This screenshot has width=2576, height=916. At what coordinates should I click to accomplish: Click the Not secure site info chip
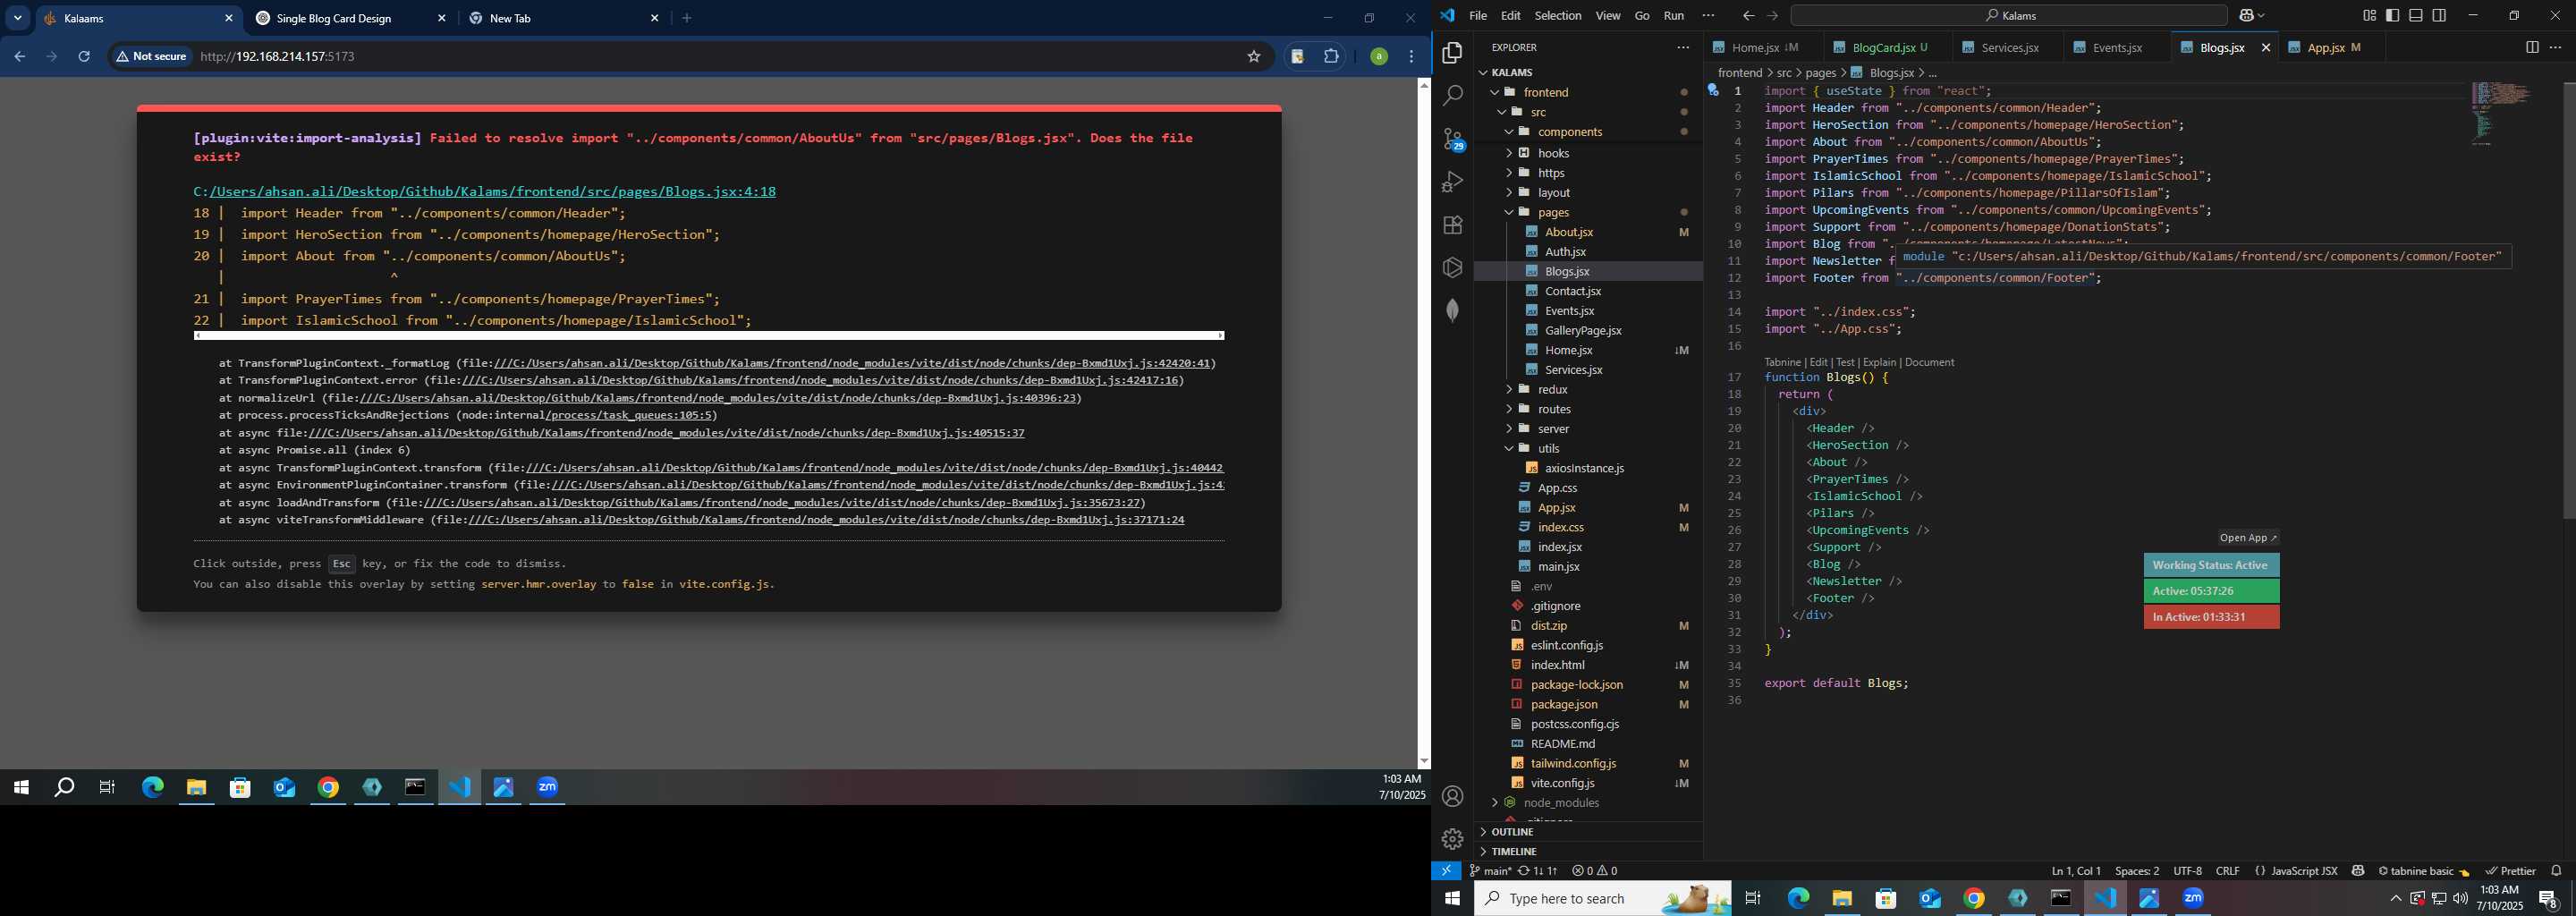click(152, 57)
